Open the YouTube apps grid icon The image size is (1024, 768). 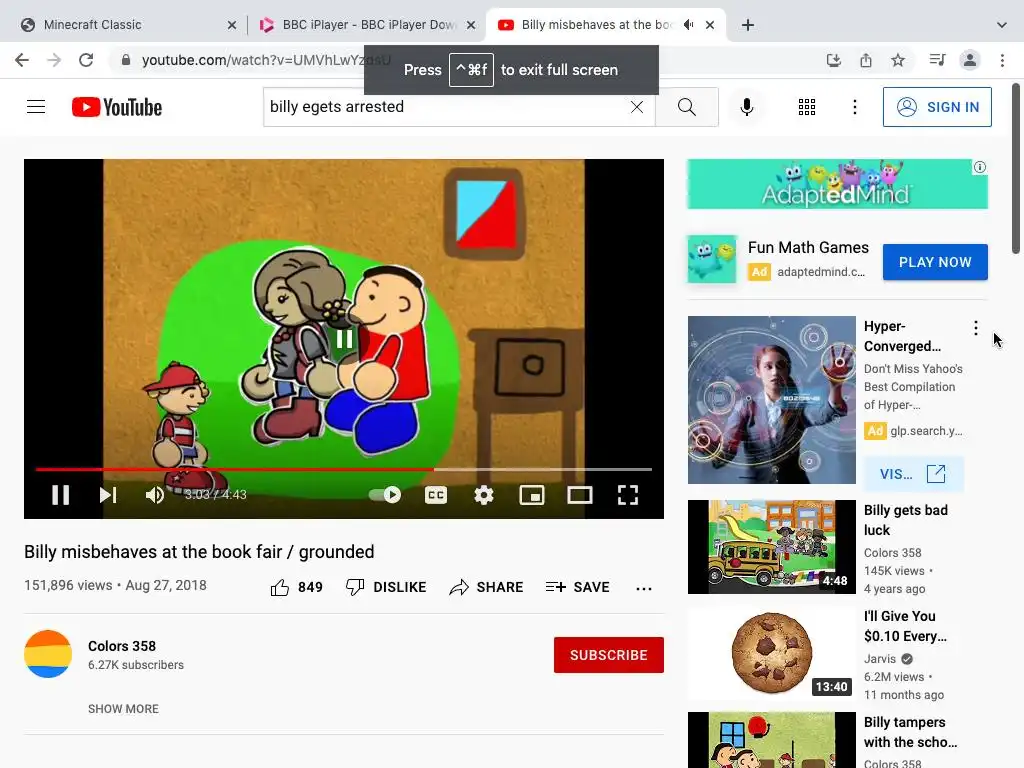tap(807, 106)
